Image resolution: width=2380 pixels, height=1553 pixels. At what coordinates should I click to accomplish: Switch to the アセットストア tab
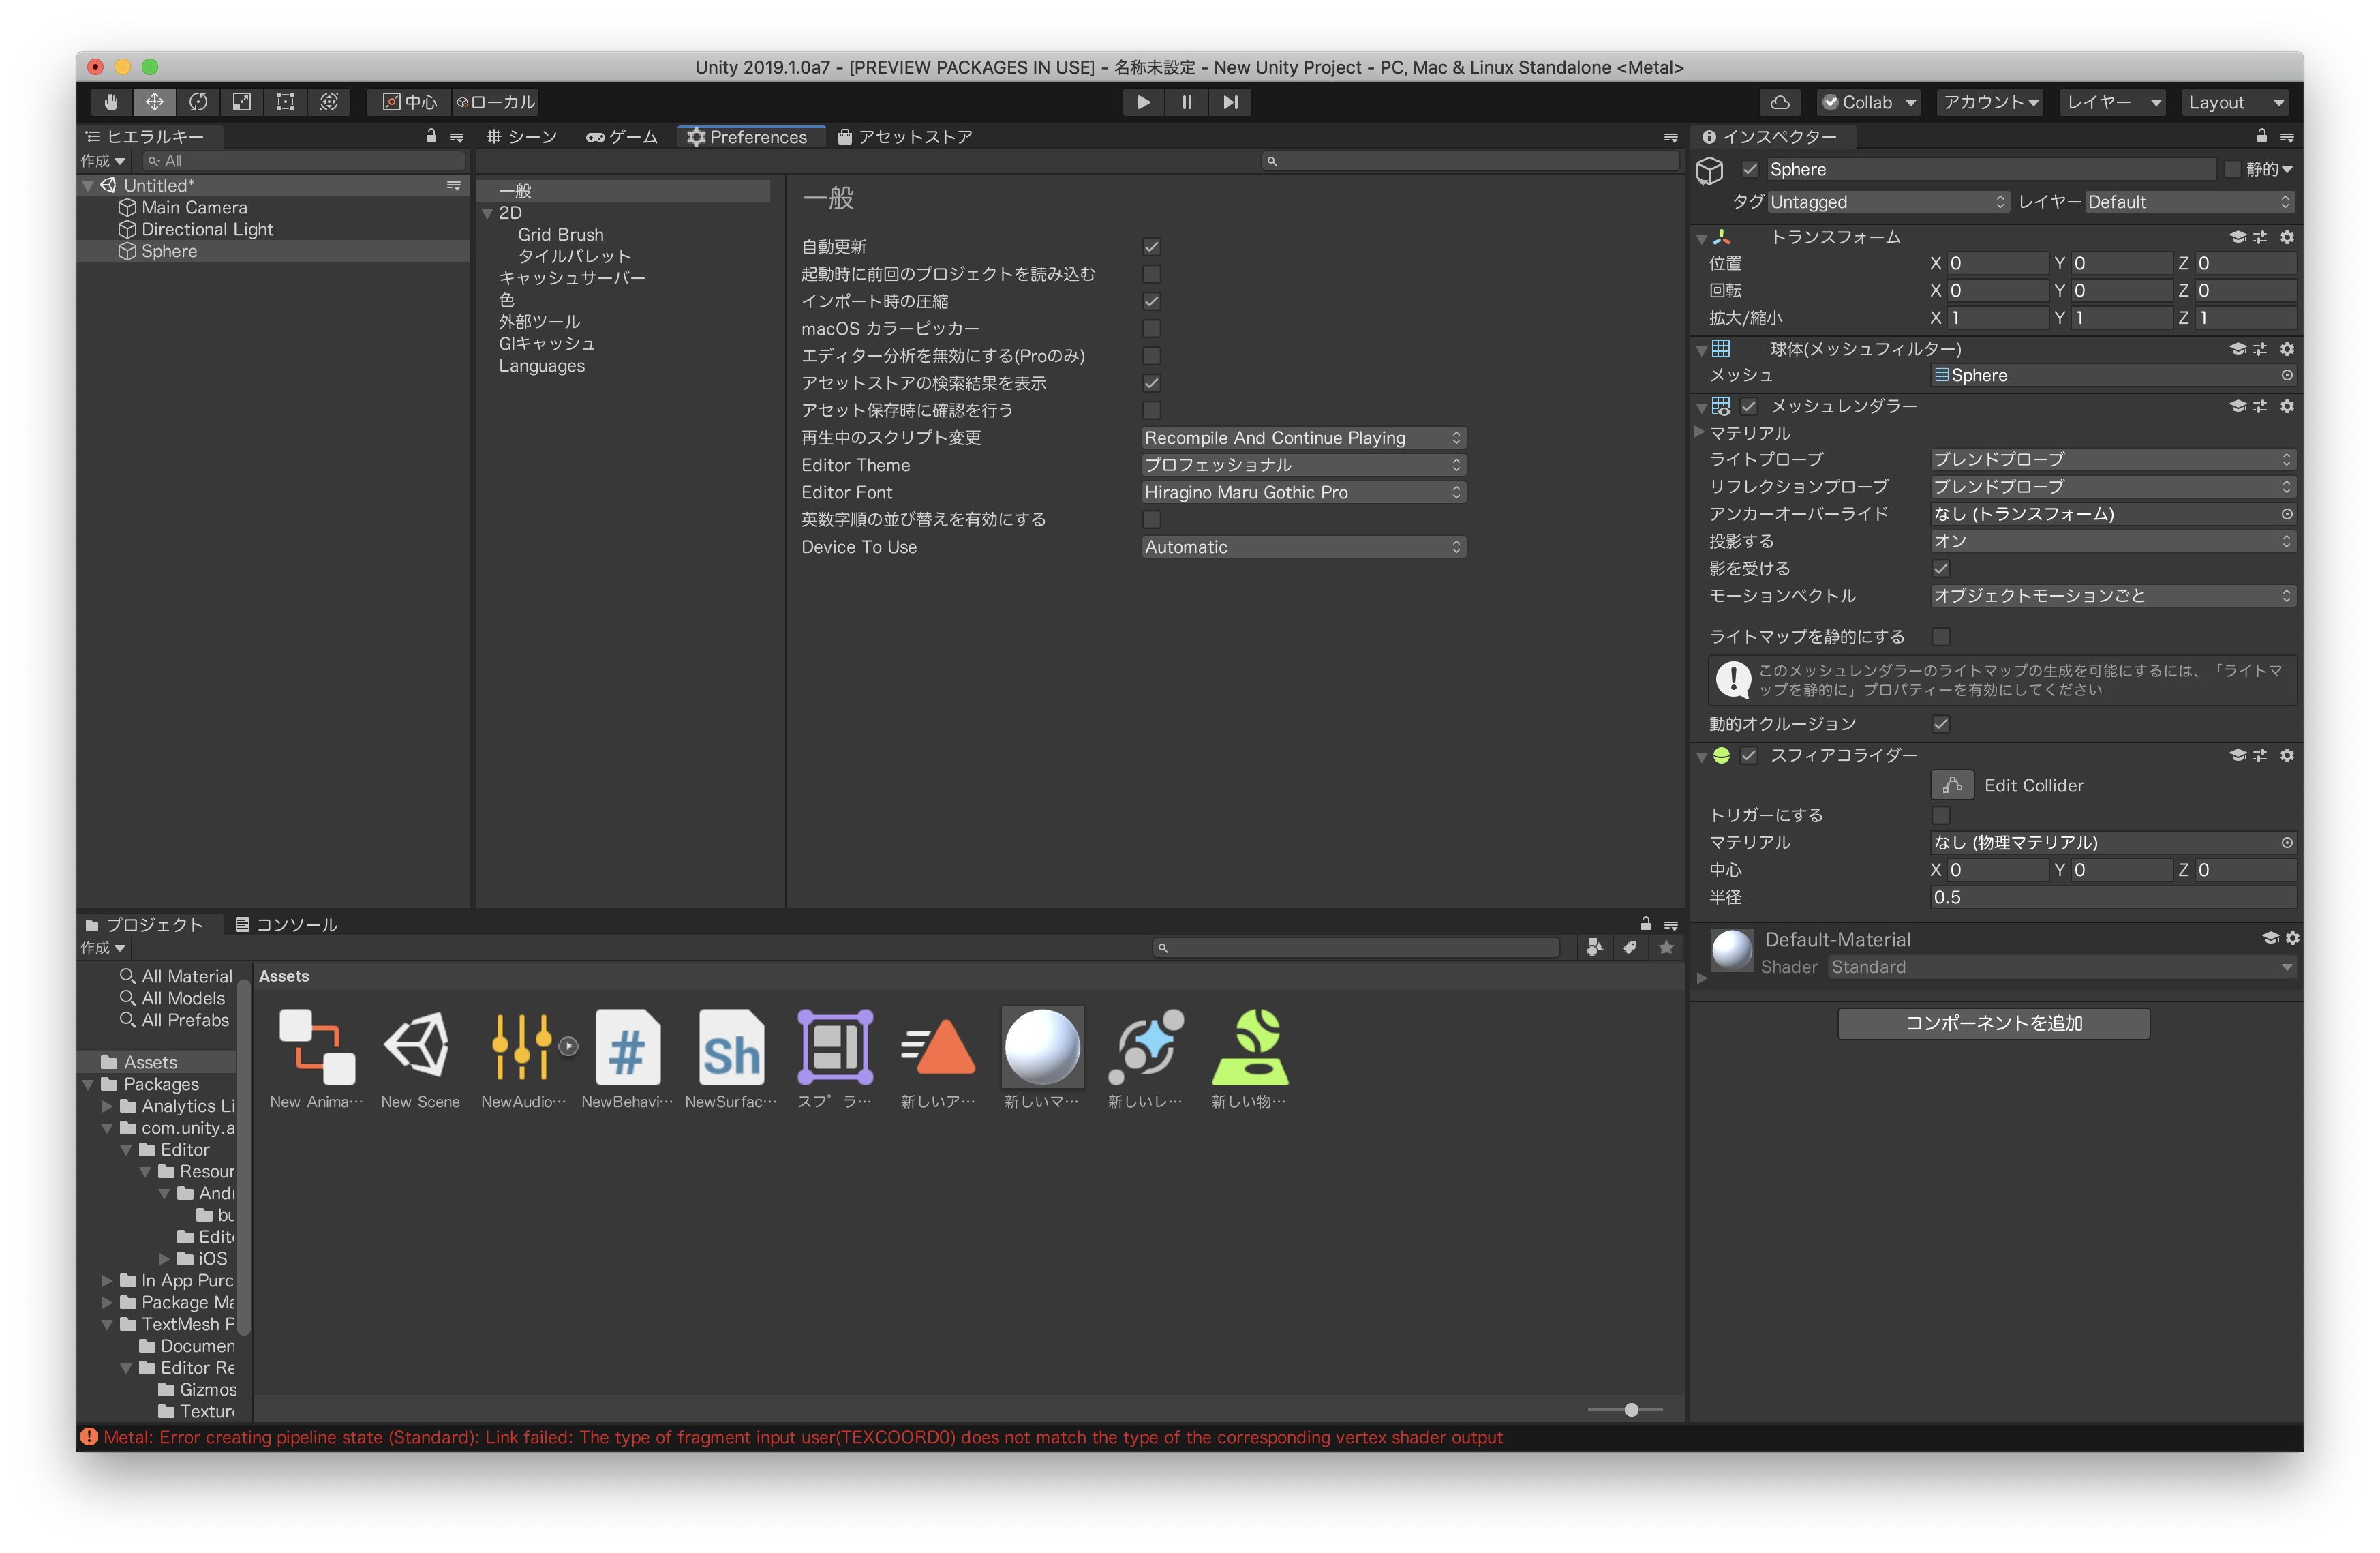(905, 137)
